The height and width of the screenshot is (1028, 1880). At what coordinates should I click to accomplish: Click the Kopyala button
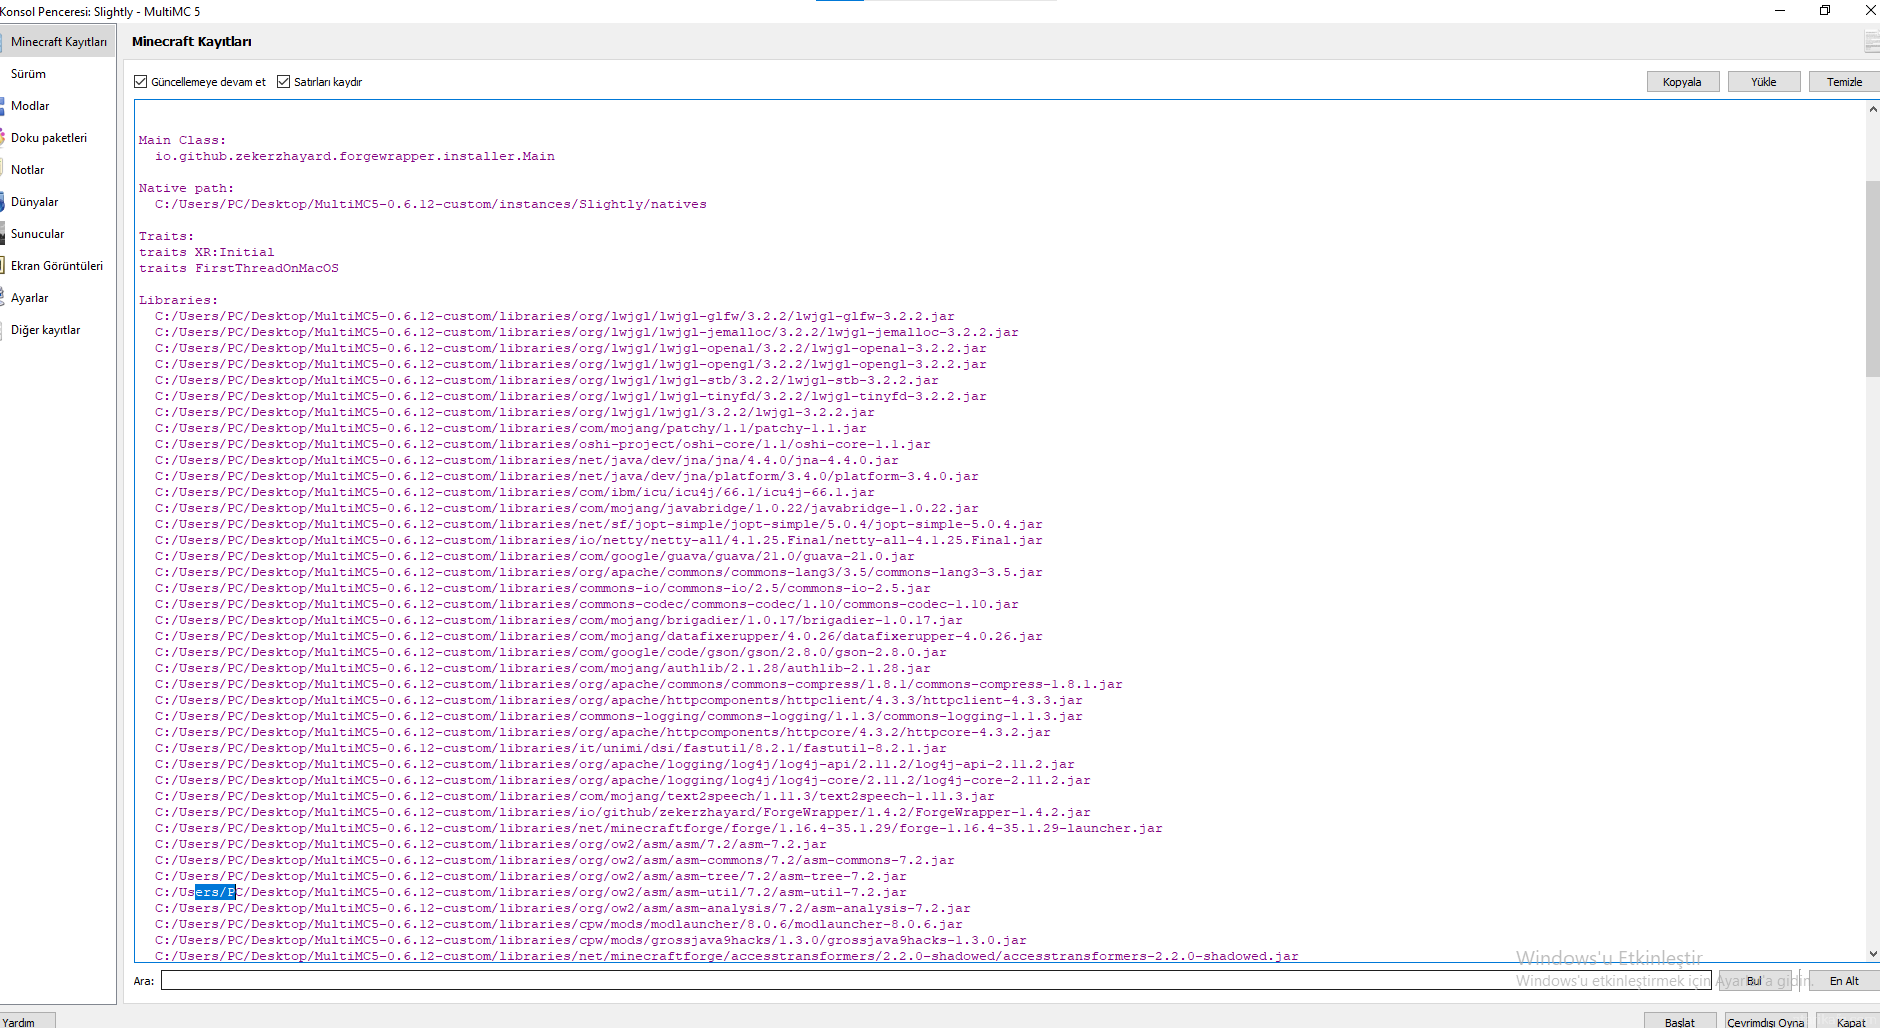pos(1682,82)
